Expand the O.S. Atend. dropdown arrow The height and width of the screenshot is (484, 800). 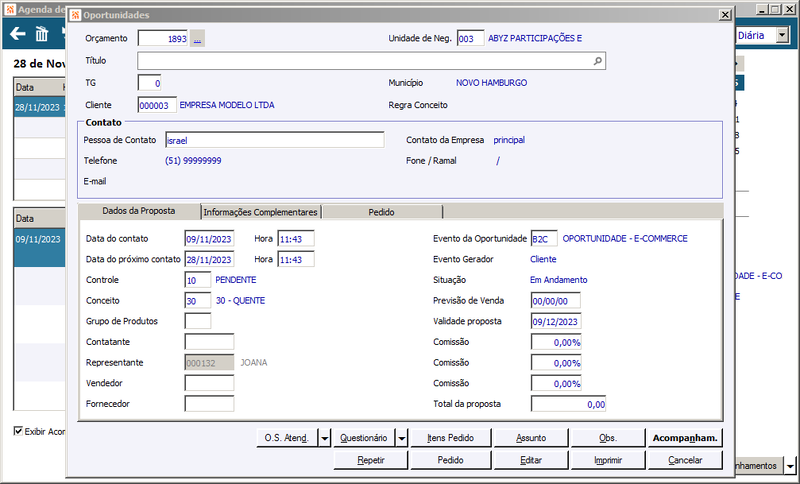pyautogui.click(x=324, y=438)
